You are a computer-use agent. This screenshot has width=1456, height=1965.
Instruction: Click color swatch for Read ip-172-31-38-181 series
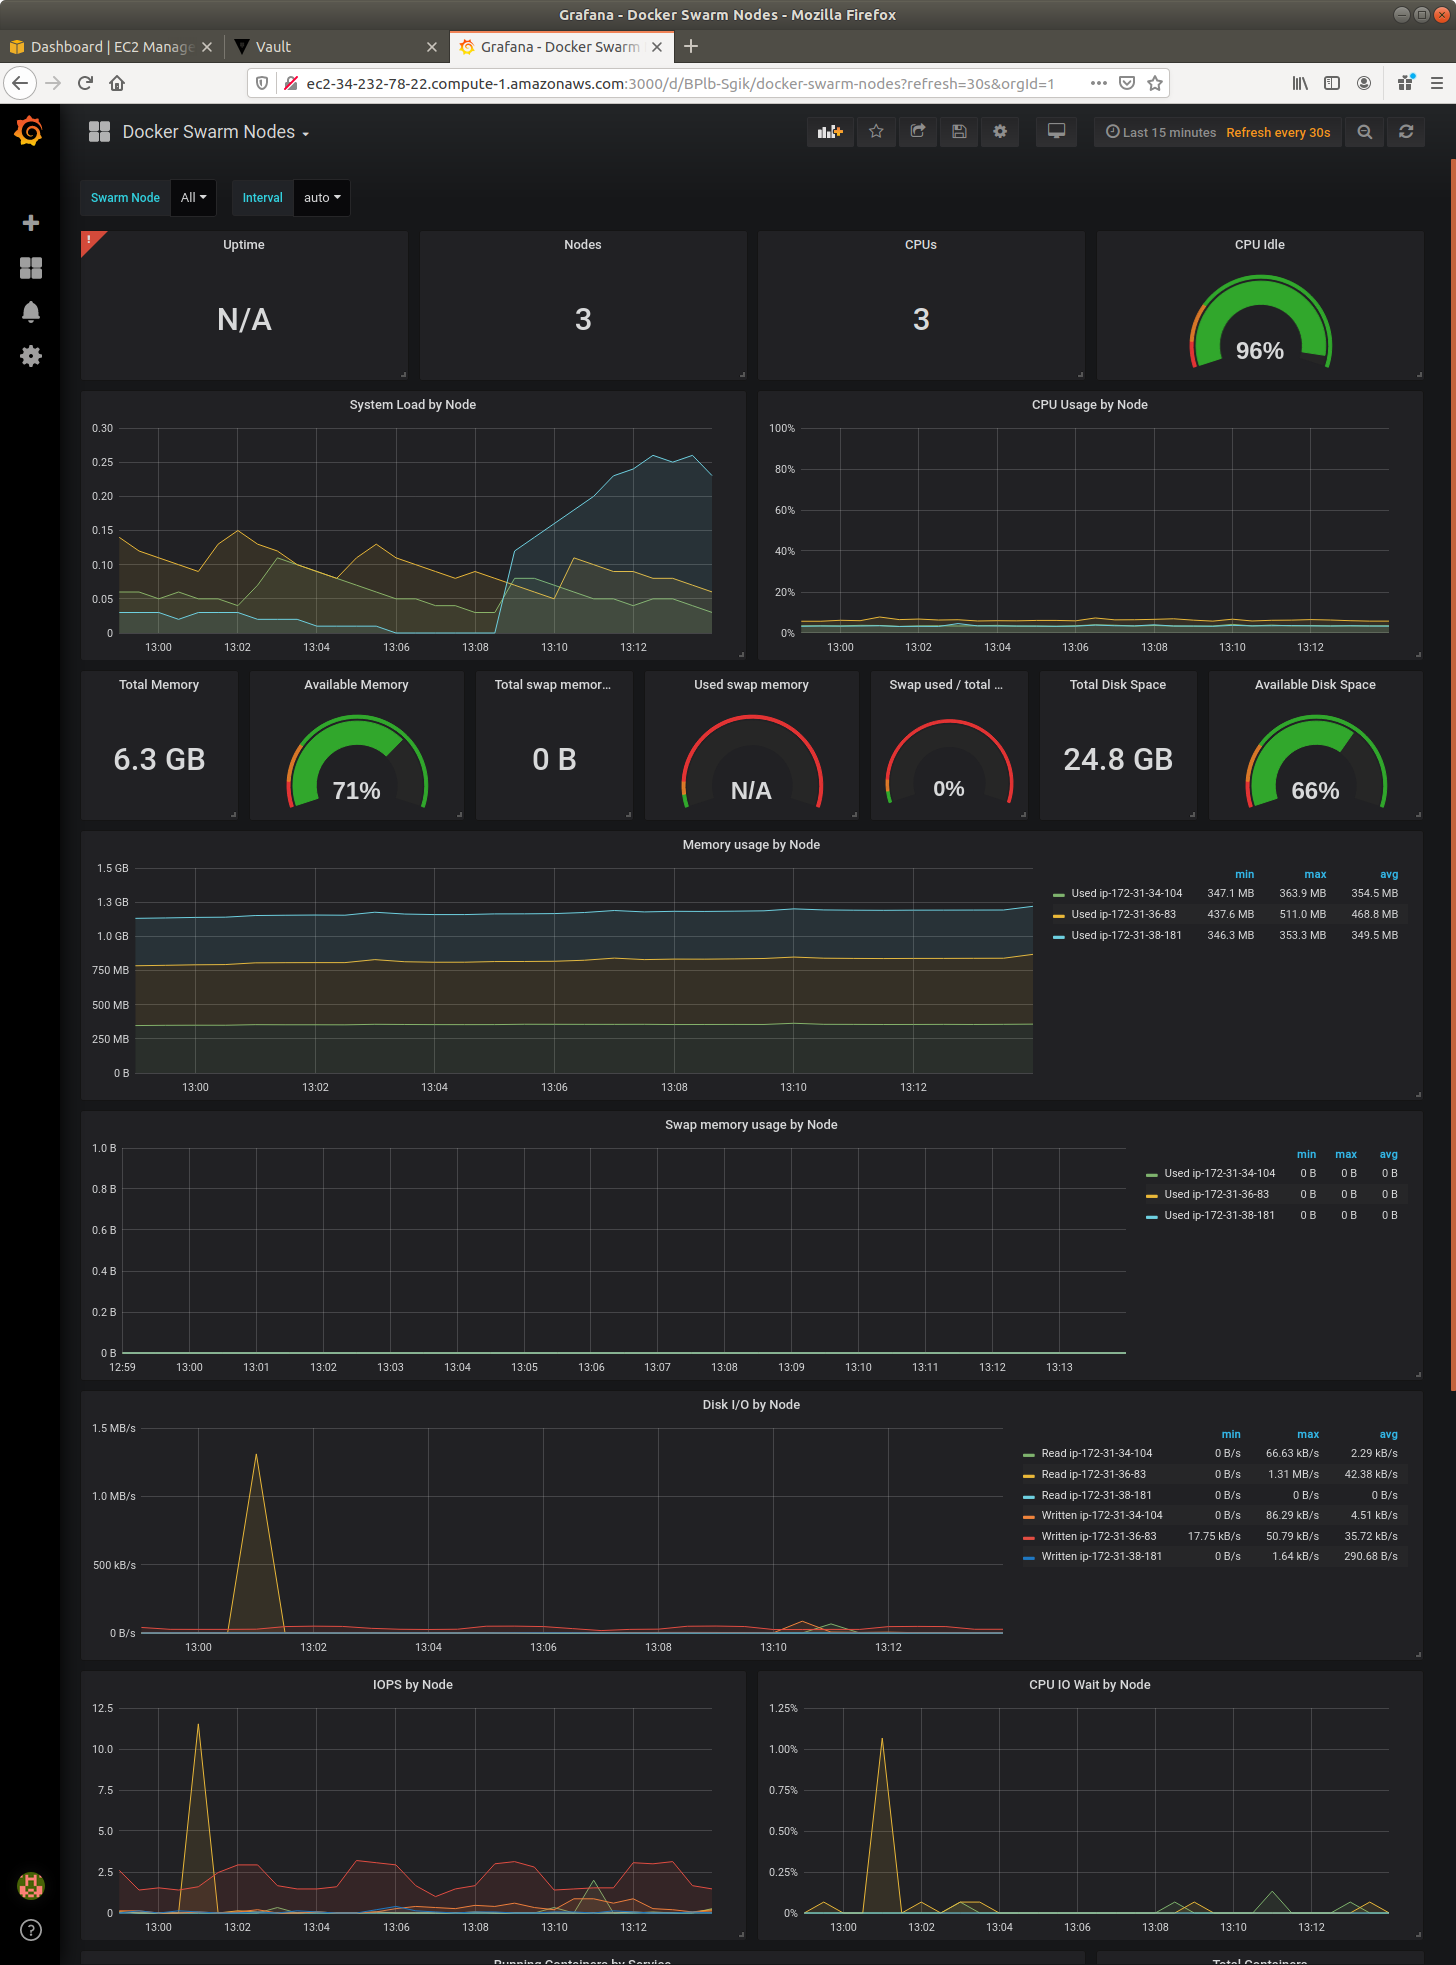(x=1029, y=1496)
